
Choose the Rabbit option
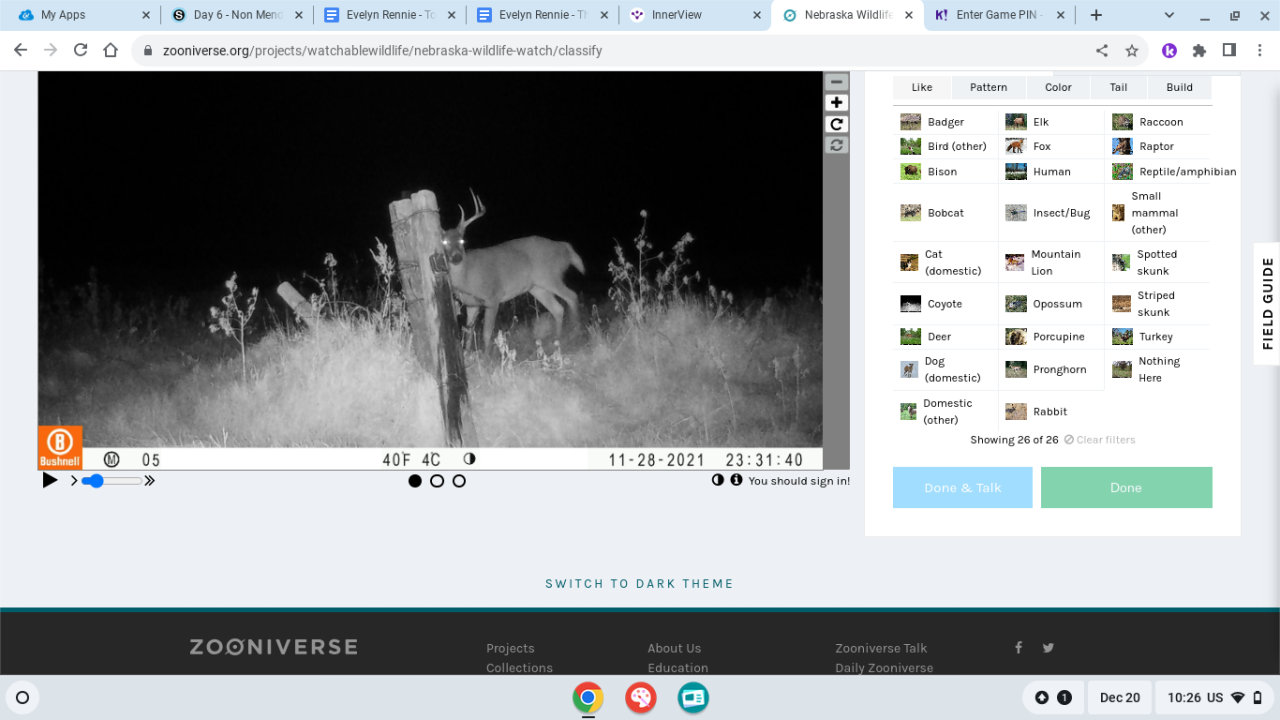(1052, 412)
